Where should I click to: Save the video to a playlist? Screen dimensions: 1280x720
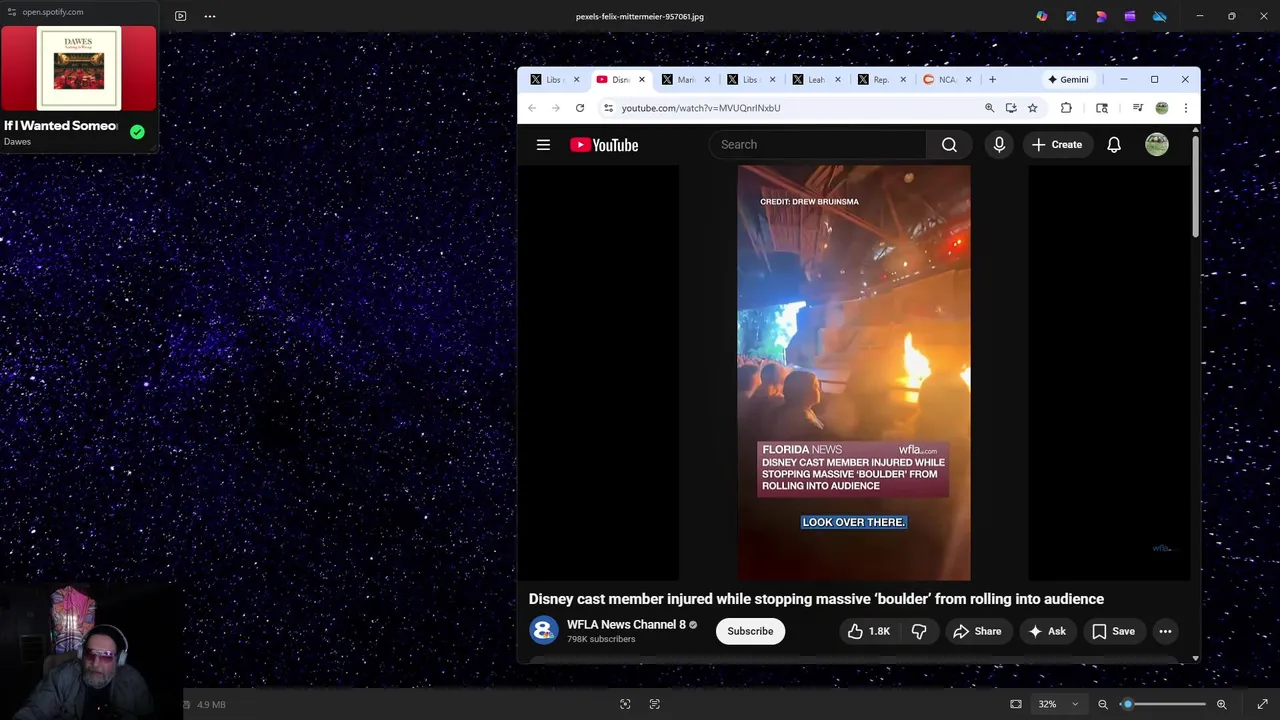tap(1113, 631)
